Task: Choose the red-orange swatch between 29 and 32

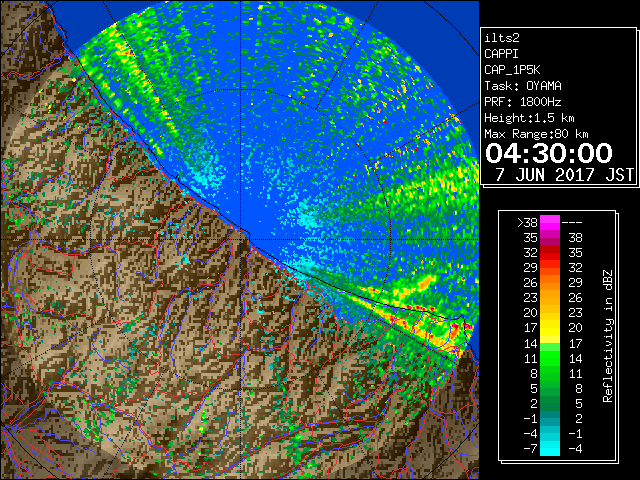Action: coord(550,268)
